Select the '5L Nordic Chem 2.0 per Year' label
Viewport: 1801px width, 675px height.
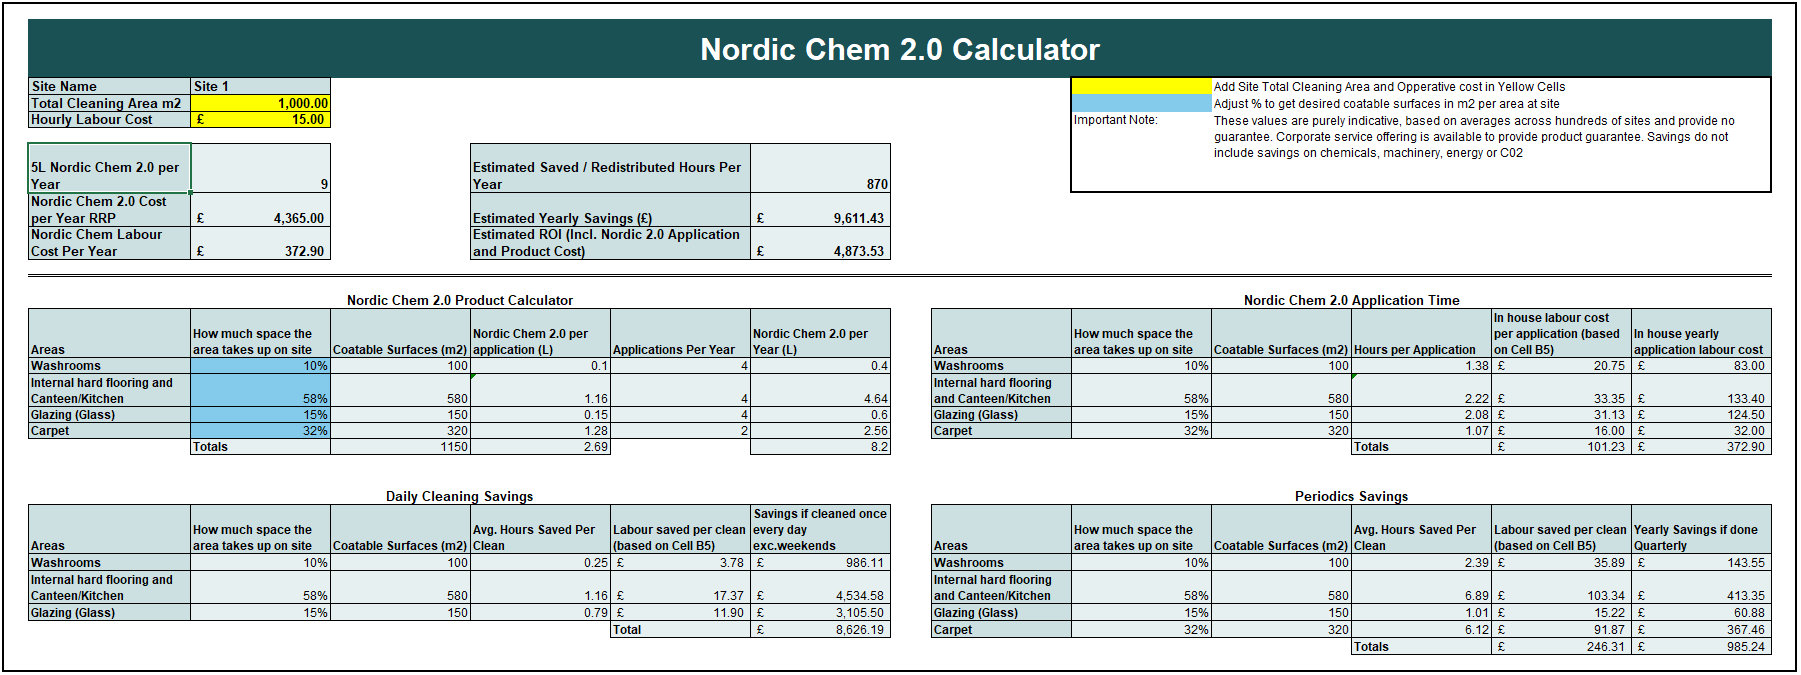[x=109, y=168]
